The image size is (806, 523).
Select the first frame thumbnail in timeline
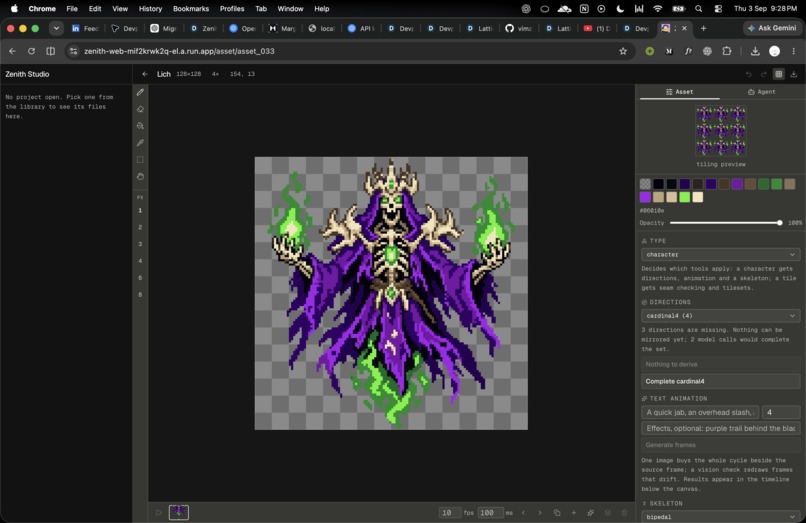click(x=179, y=512)
